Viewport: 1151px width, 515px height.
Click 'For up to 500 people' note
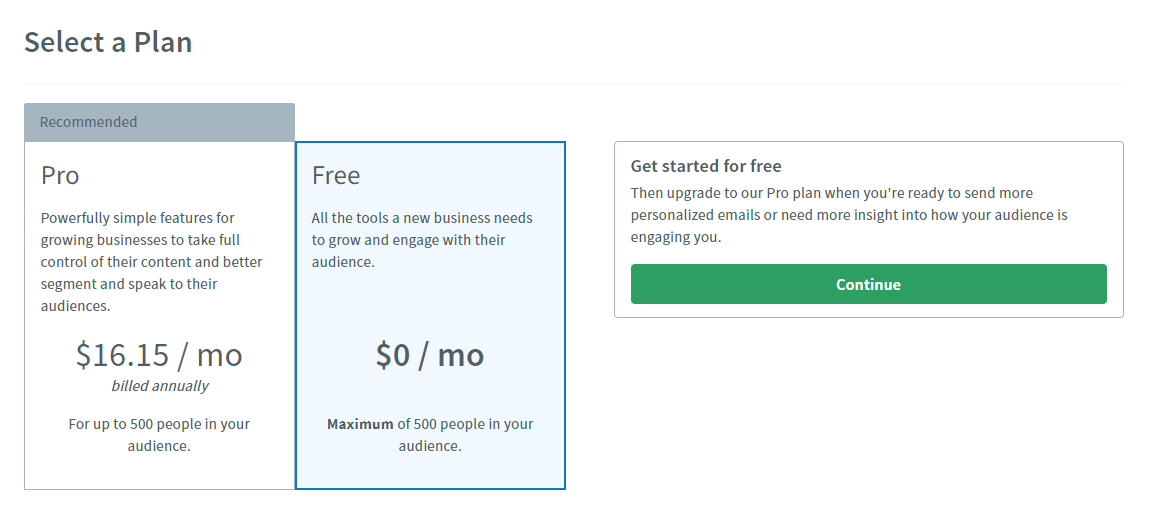[x=159, y=435]
